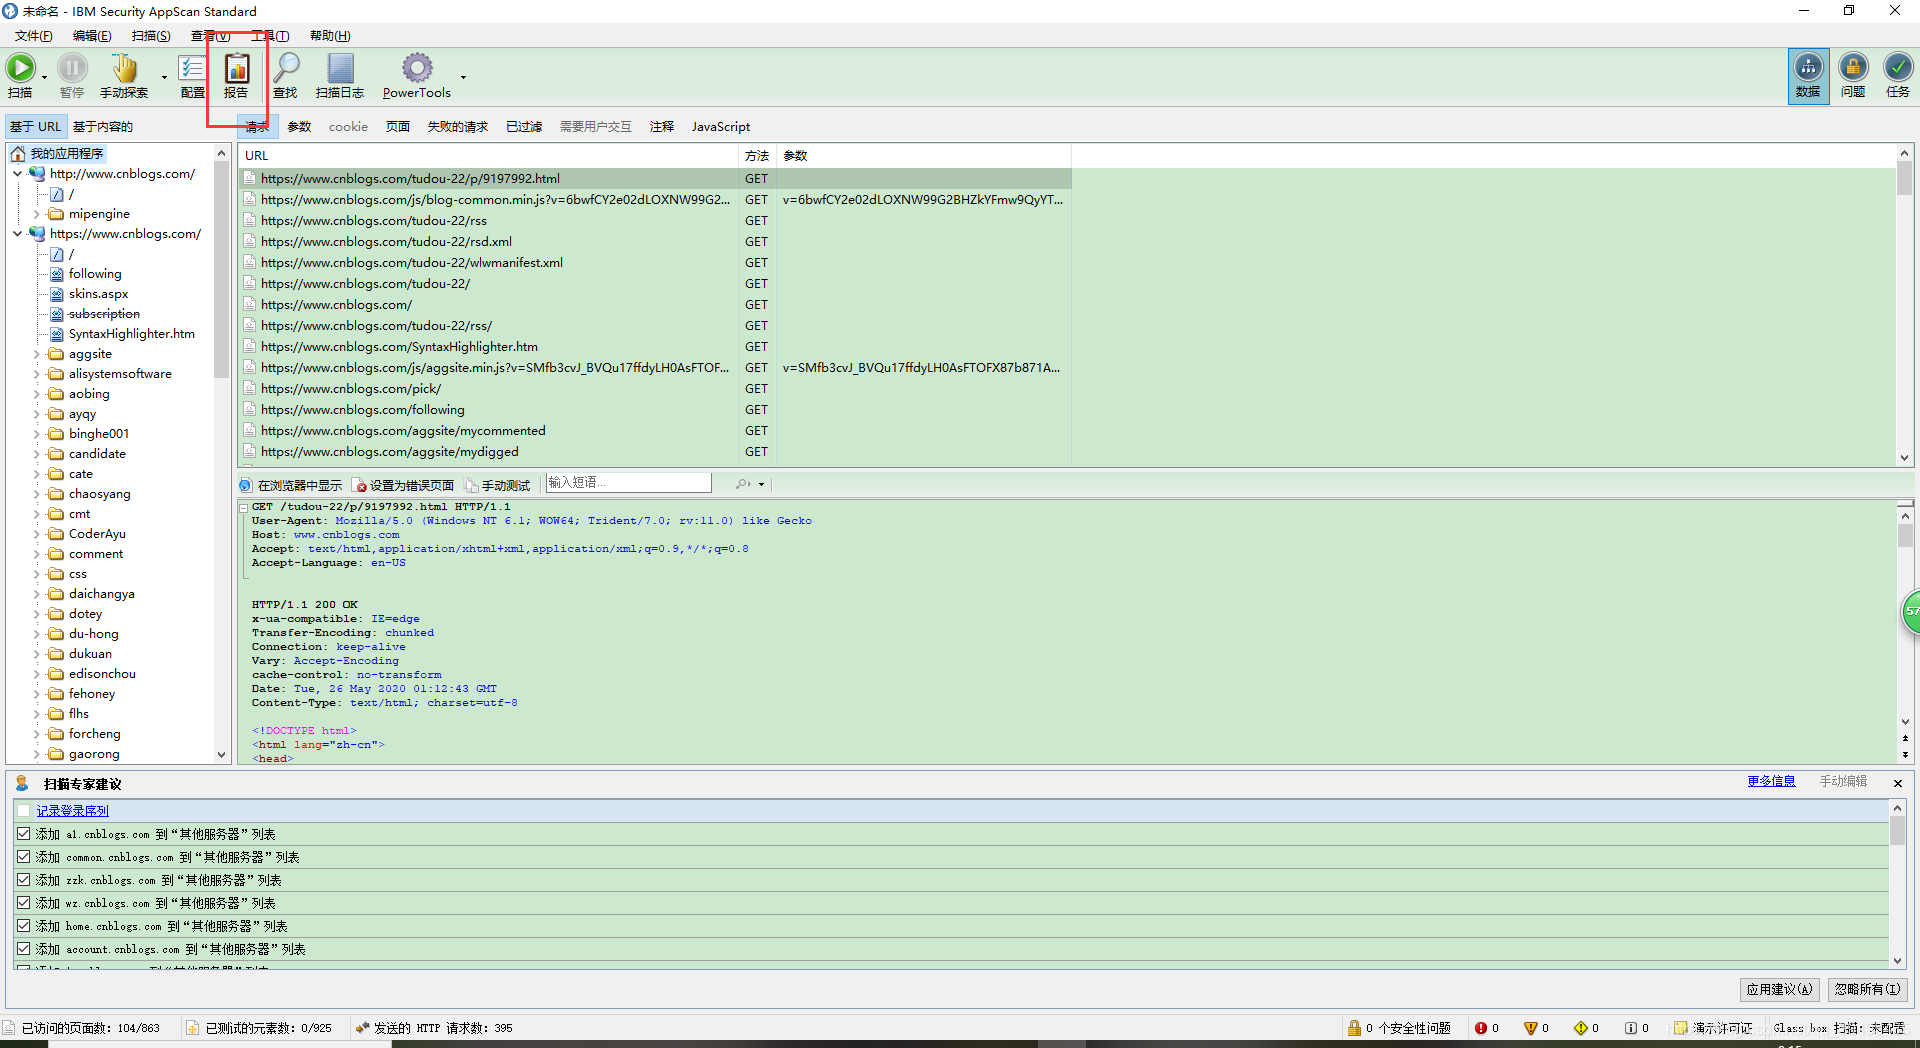The width and height of the screenshot is (1920, 1048).
Task: Expand the mipengine folder
Action: pyautogui.click(x=37, y=213)
